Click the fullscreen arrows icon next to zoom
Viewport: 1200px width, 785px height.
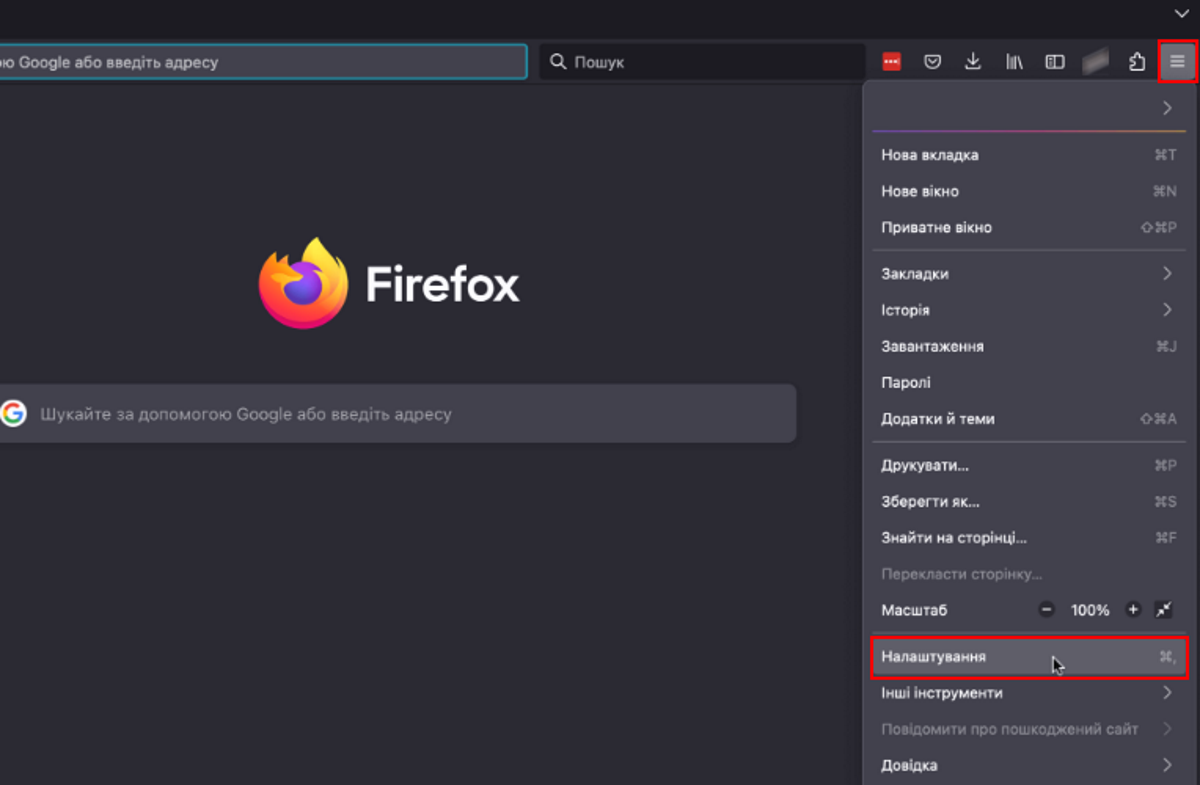coord(1163,610)
